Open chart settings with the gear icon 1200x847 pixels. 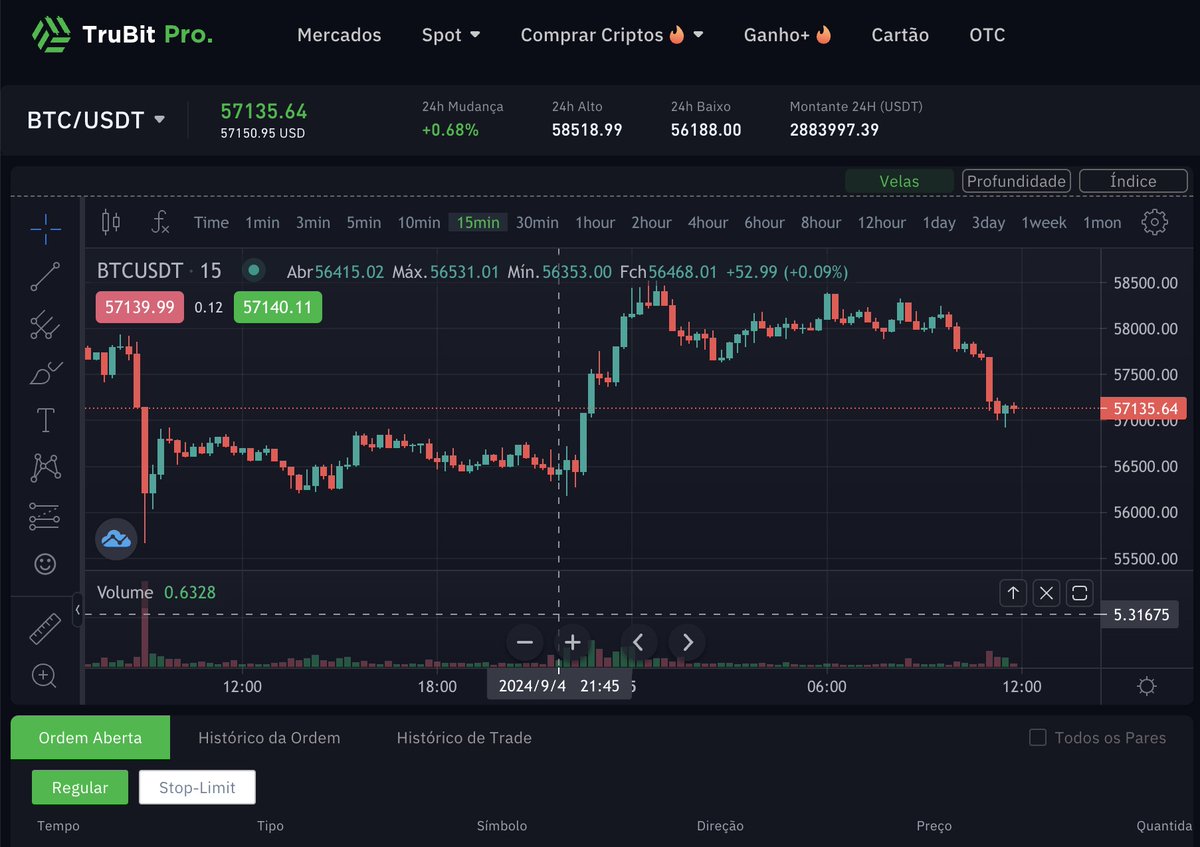click(1155, 224)
